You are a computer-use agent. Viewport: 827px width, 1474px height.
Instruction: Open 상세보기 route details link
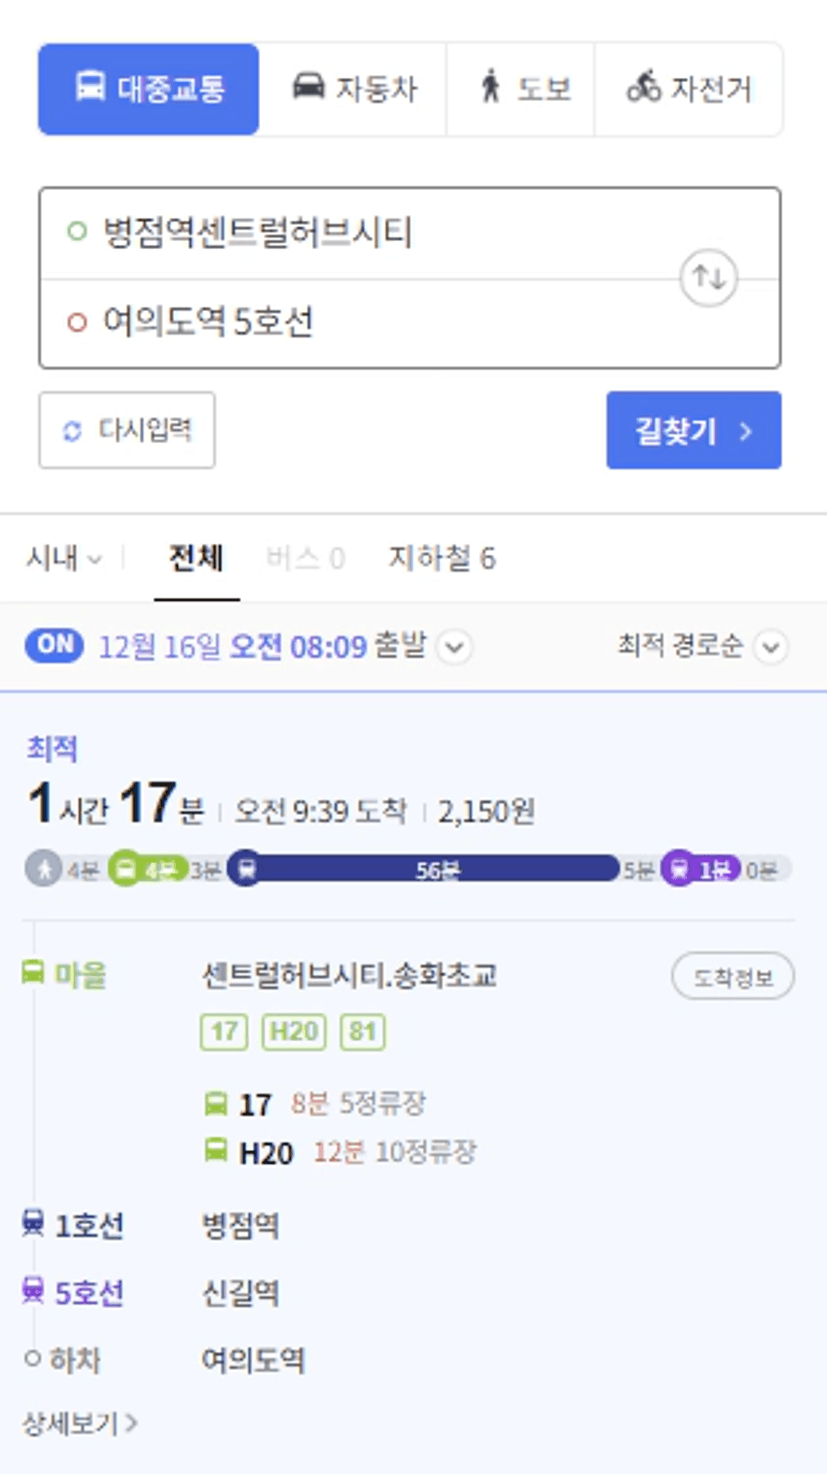coord(80,1422)
